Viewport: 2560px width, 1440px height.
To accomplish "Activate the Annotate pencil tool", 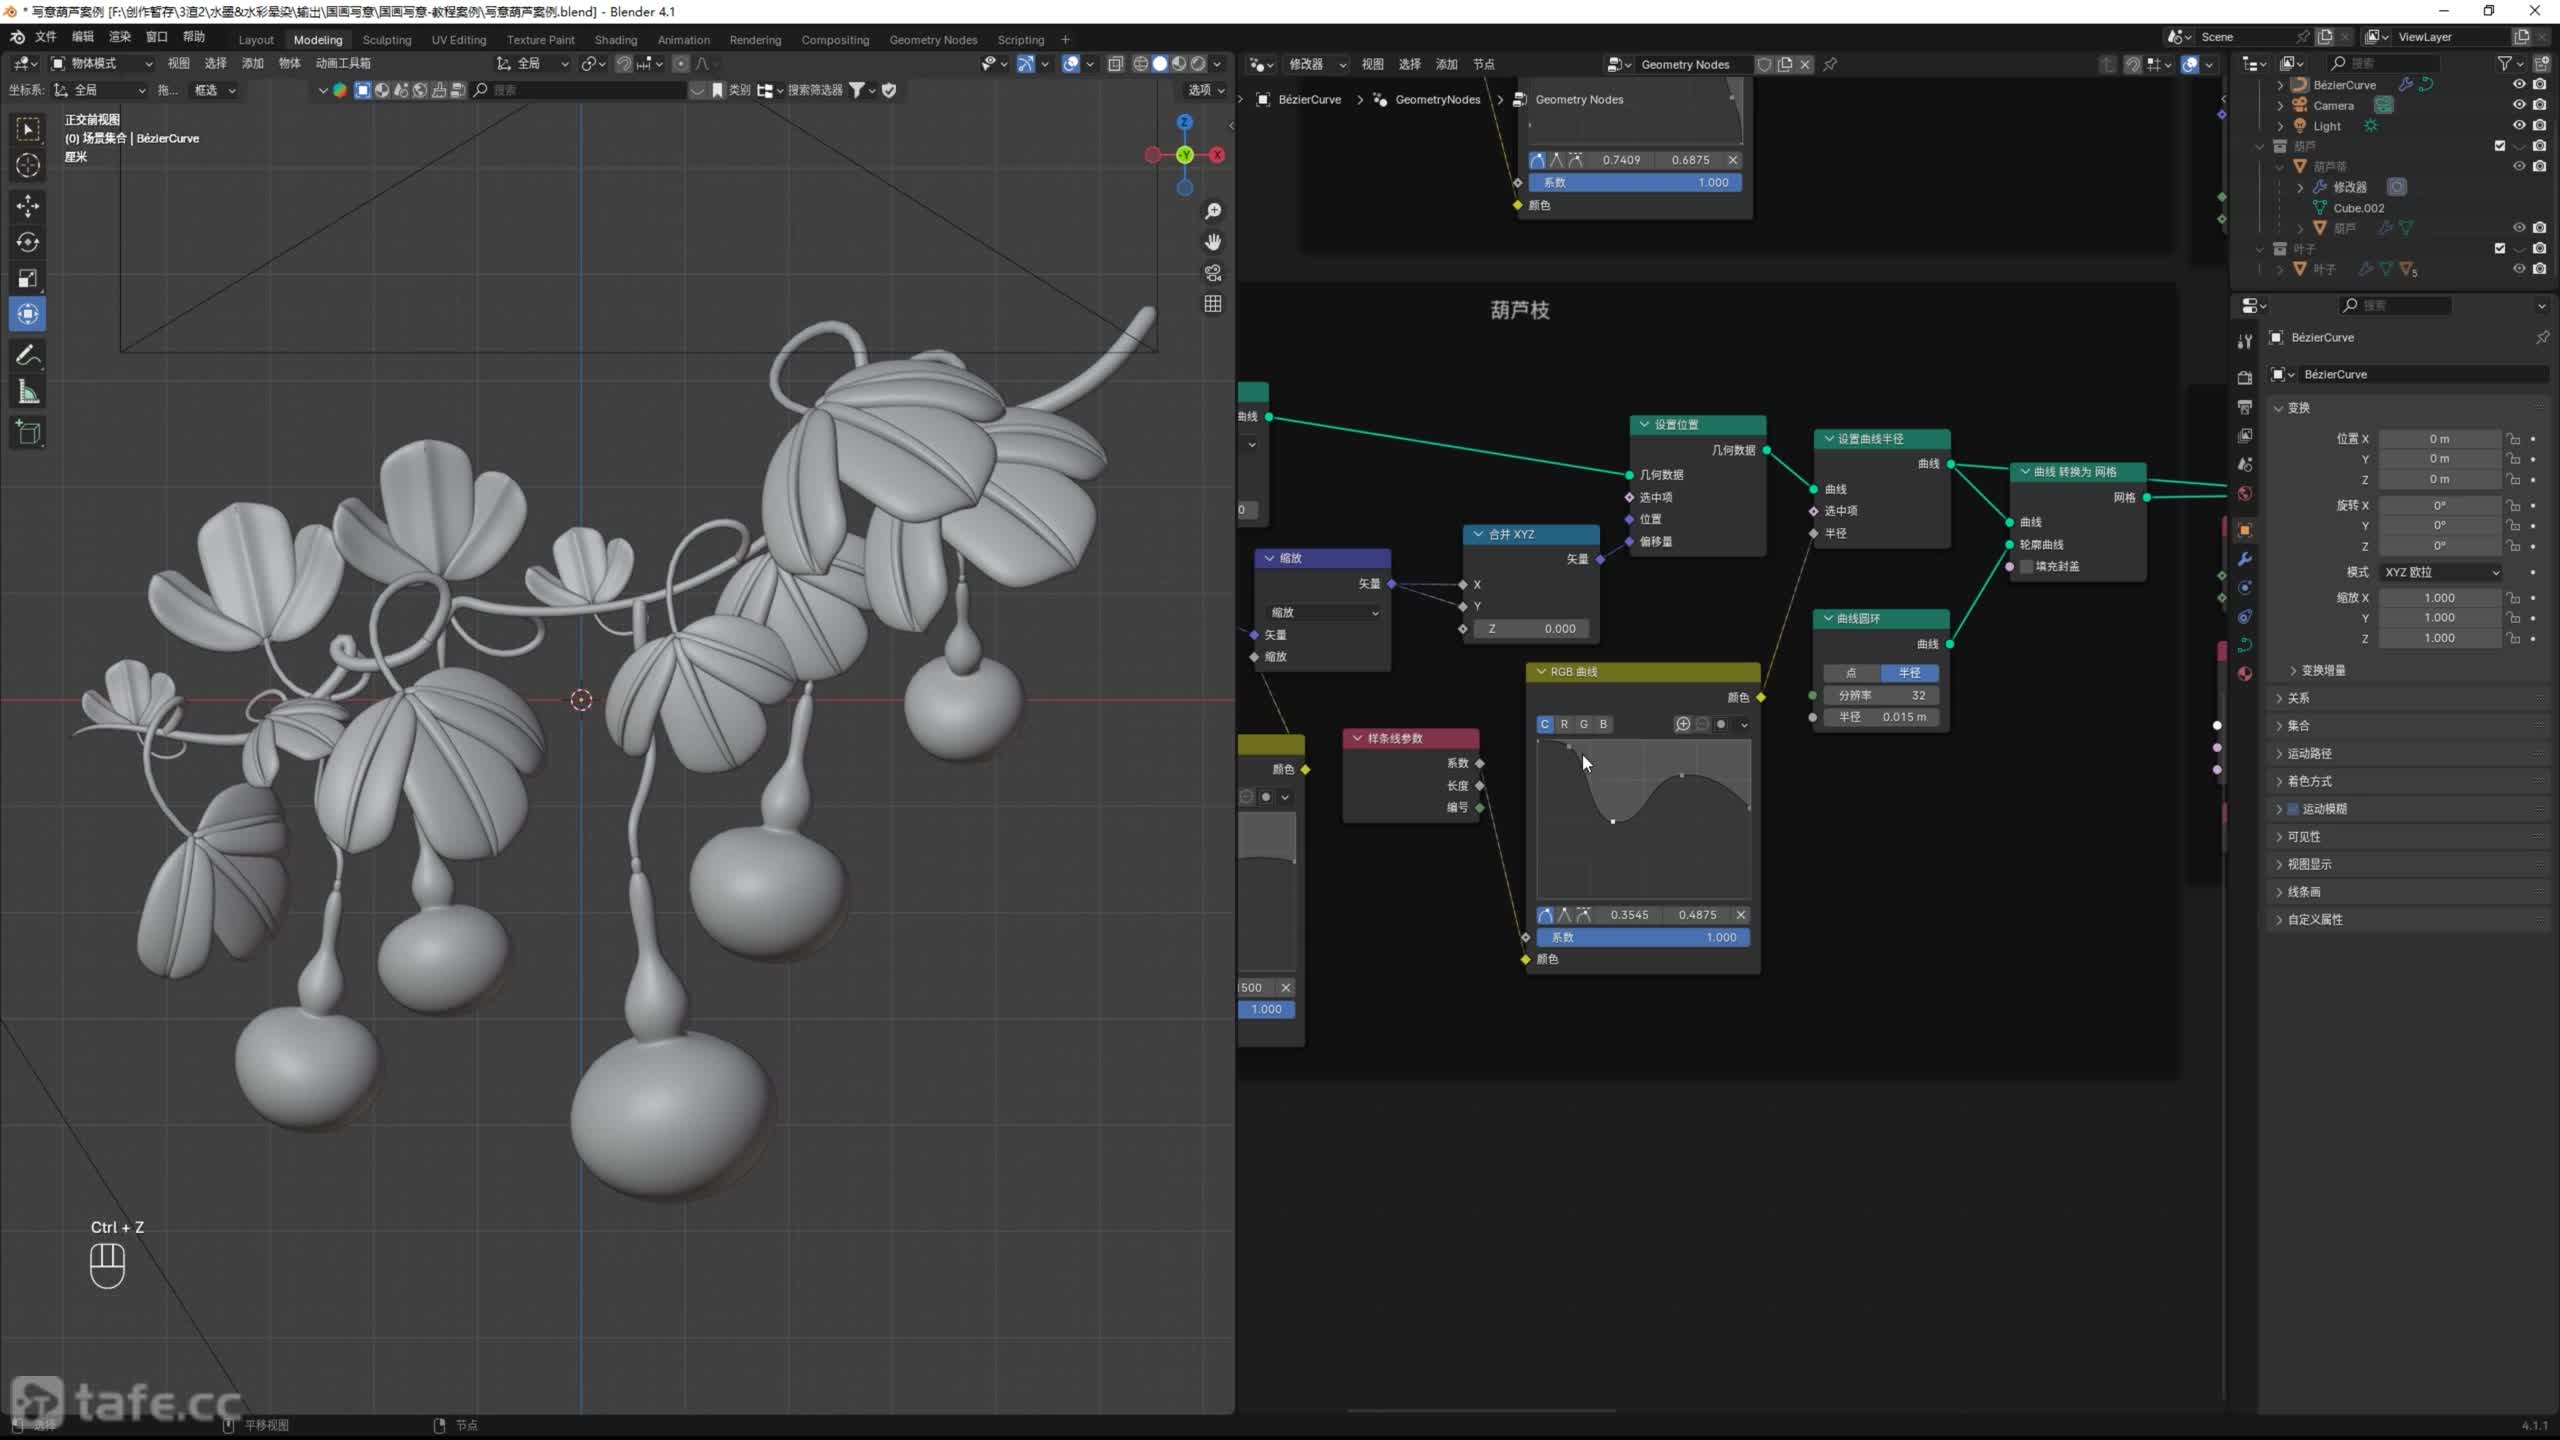I will 28,356.
